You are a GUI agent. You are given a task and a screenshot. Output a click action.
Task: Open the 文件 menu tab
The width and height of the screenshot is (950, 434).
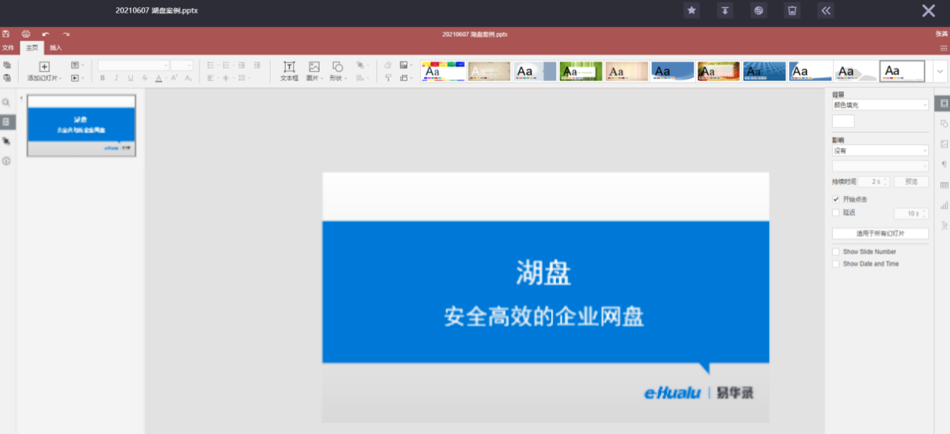8,47
